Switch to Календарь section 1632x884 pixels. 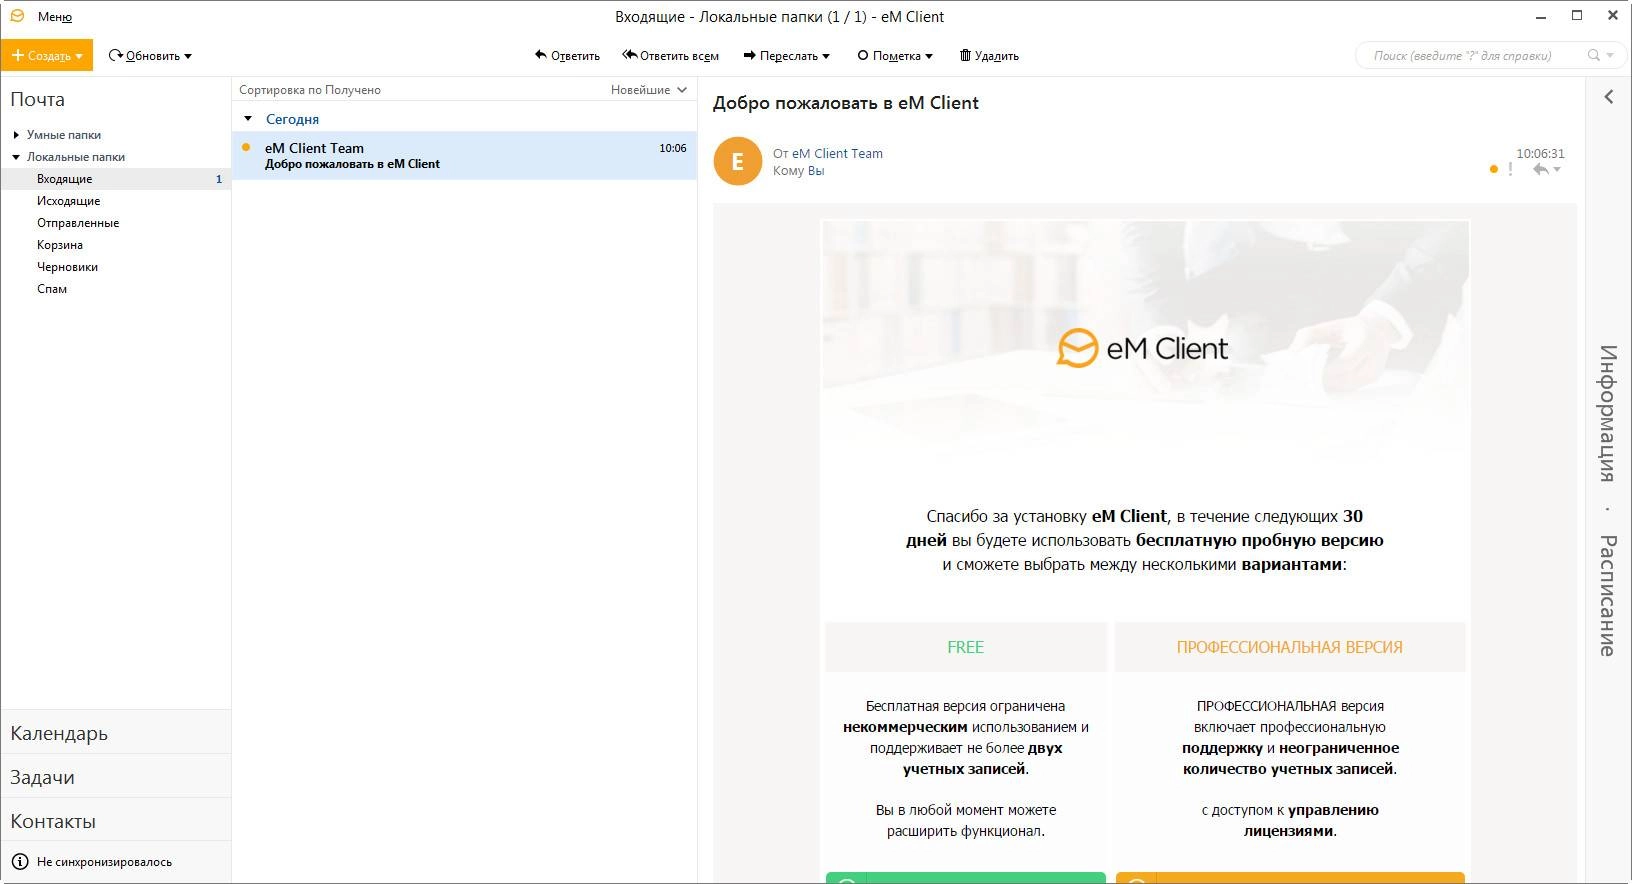pos(116,733)
